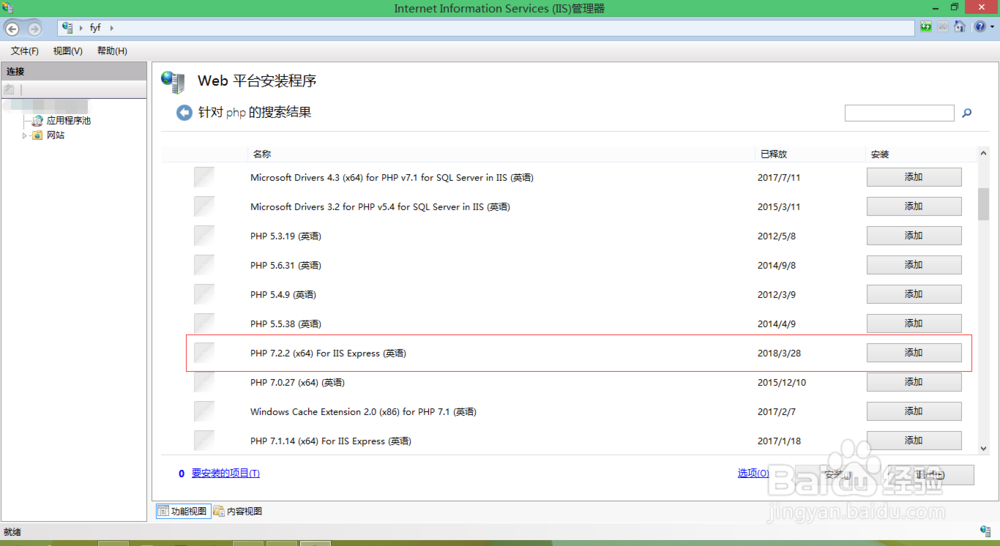This screenshot has width=1000, height=546.
Task: Click the breadcrumb arrow before fyf
Action: point(81,28)
